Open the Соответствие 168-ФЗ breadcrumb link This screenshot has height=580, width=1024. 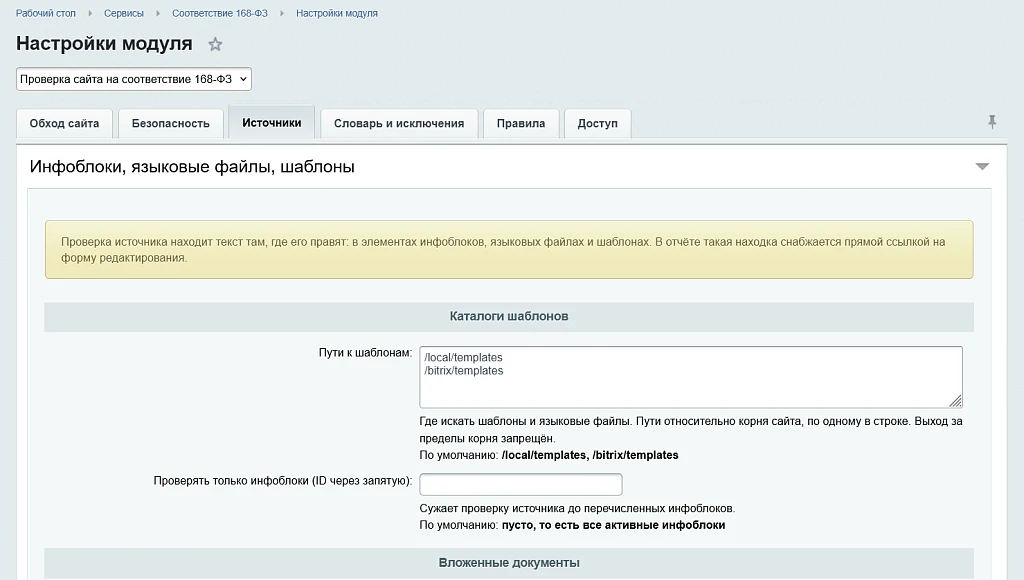click(219, 13)
